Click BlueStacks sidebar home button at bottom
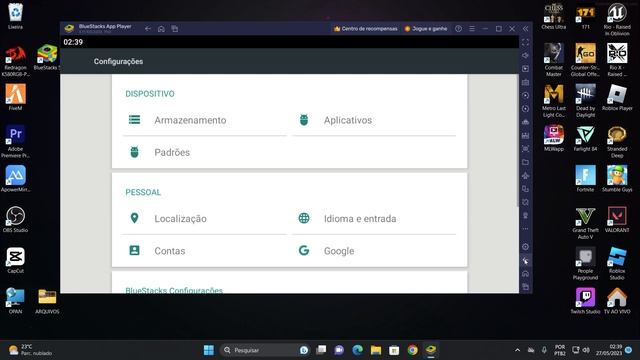Viewport: 640px width, 360px height. [x=526, y=273]
